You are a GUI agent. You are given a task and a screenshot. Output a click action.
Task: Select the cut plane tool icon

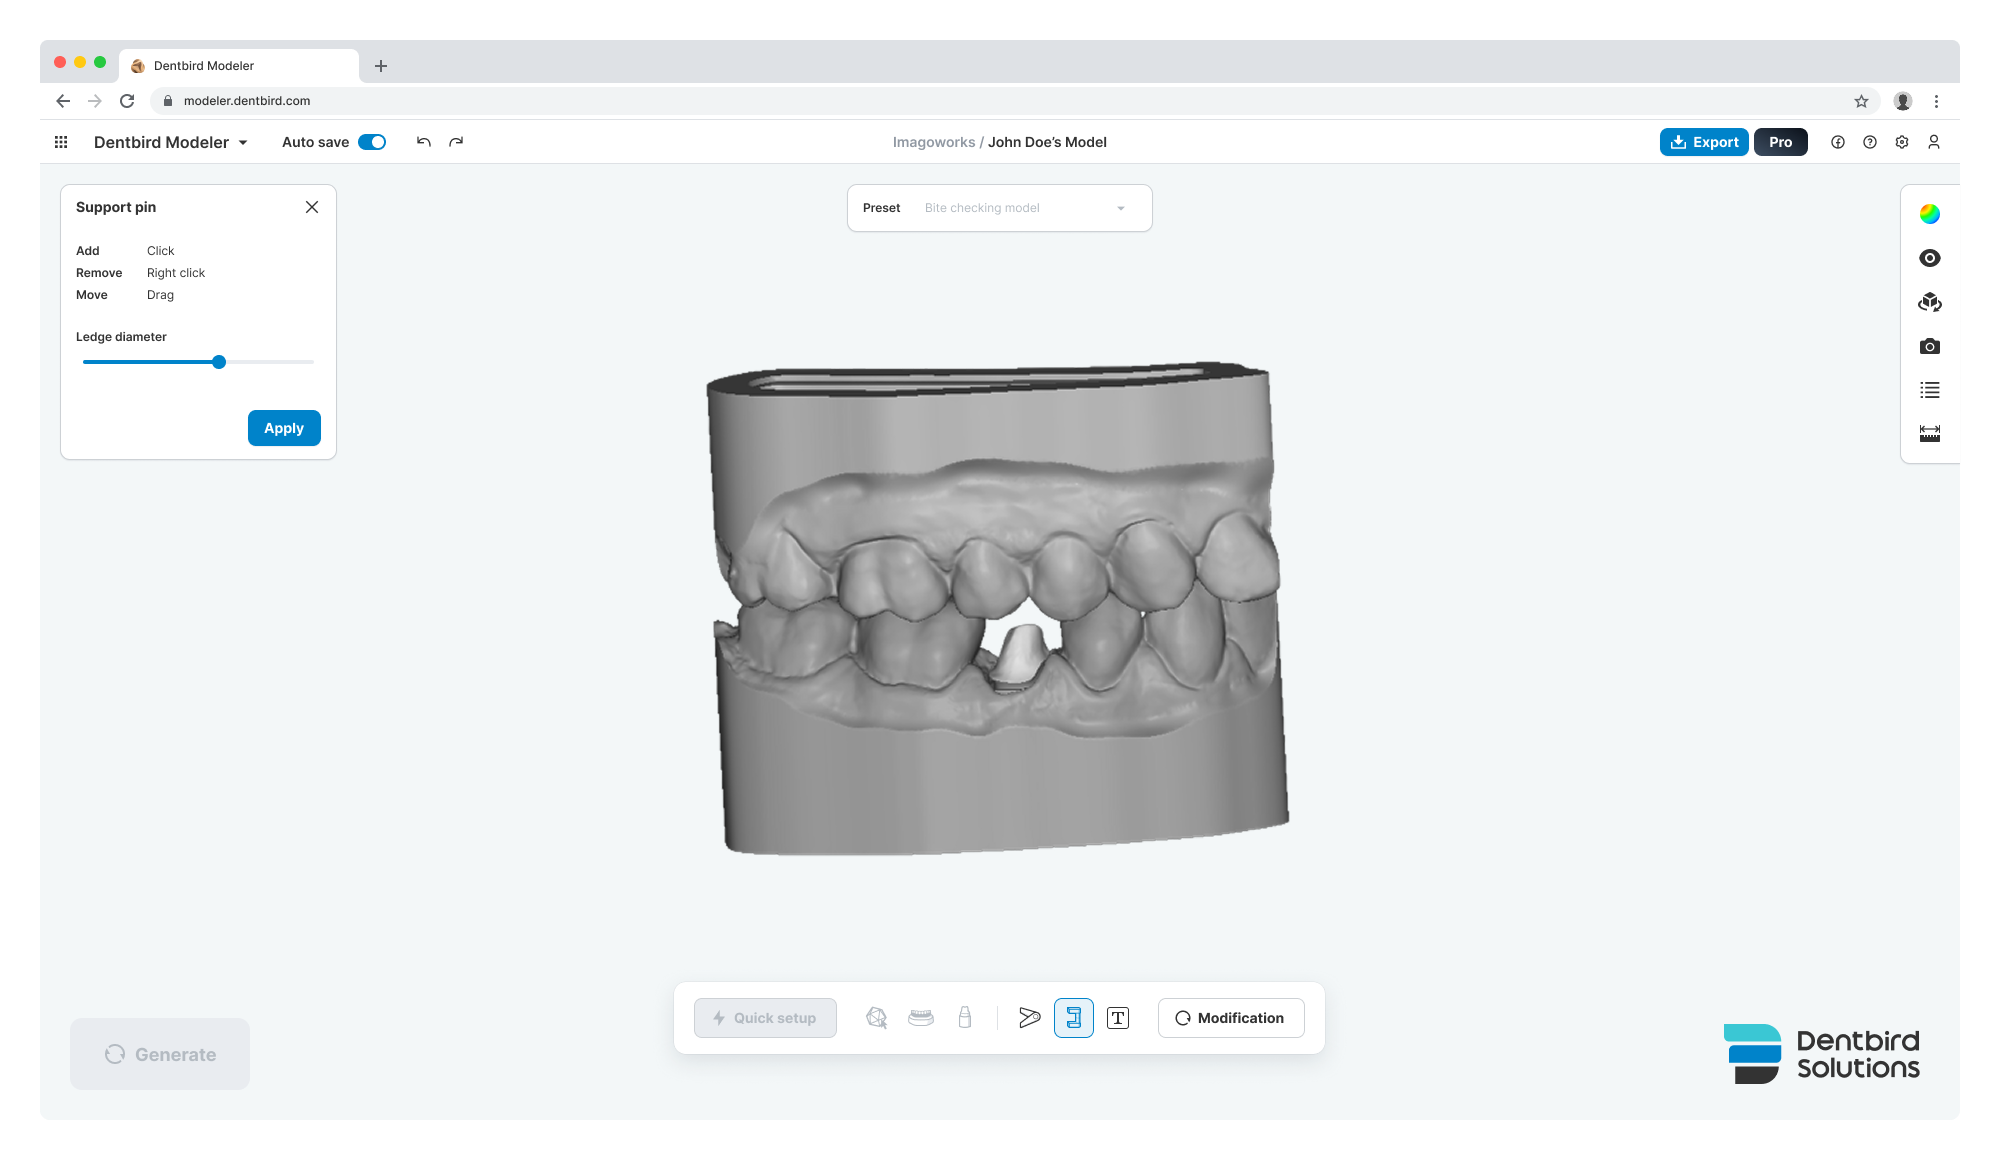point(1029,1018)
